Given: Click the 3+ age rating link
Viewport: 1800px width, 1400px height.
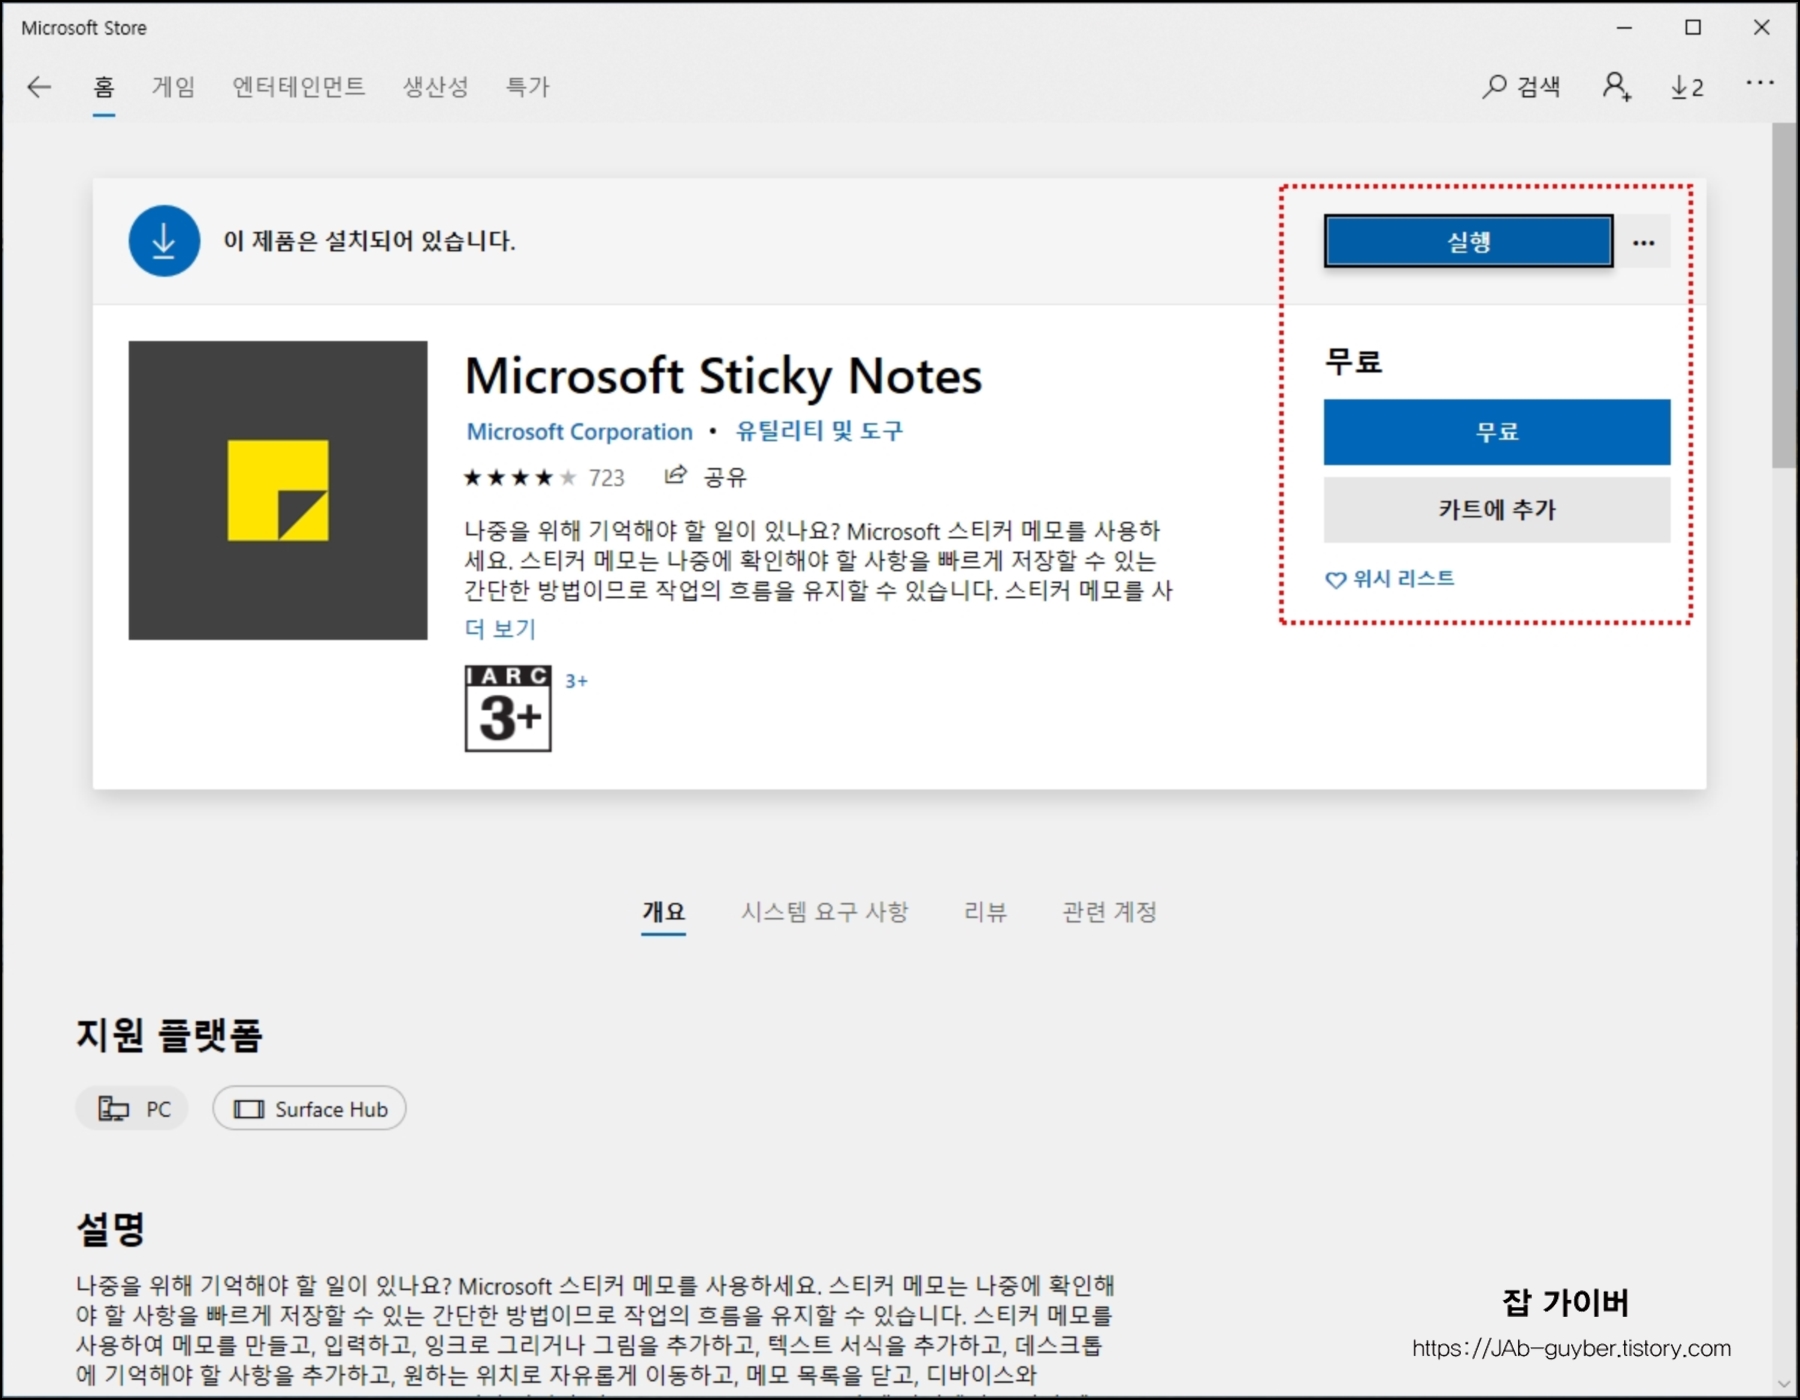Looking at the screenshot, I should pos(576,681).
